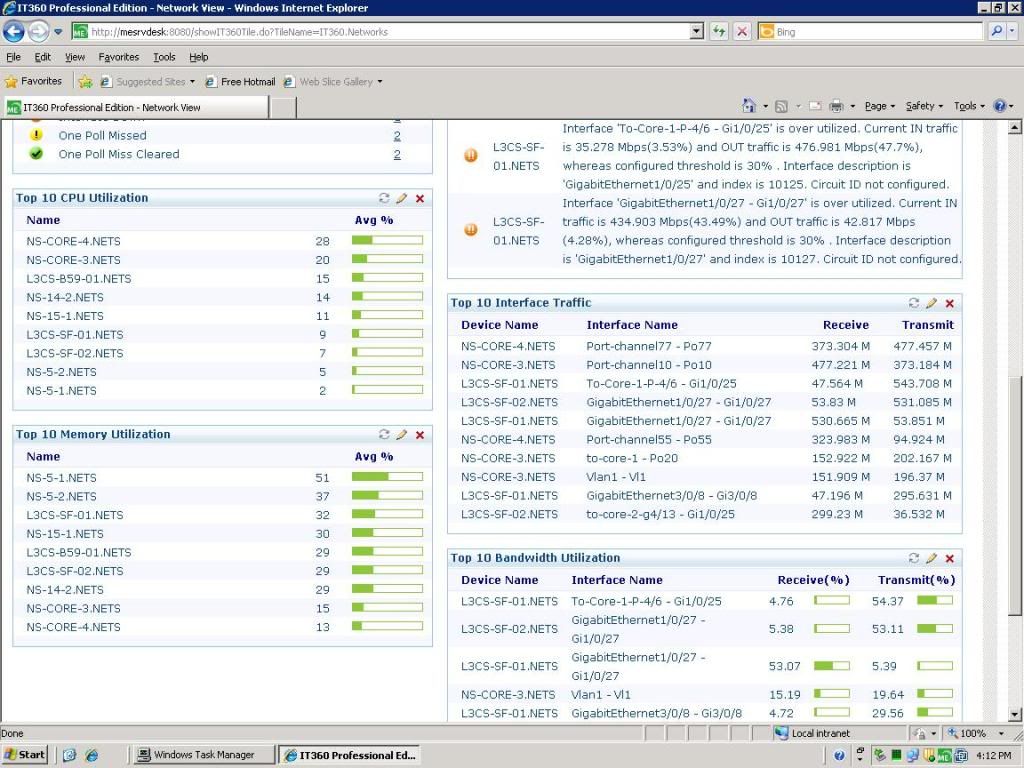Open the File menu
Screen dimensions: 1024x768
point(13,57)
